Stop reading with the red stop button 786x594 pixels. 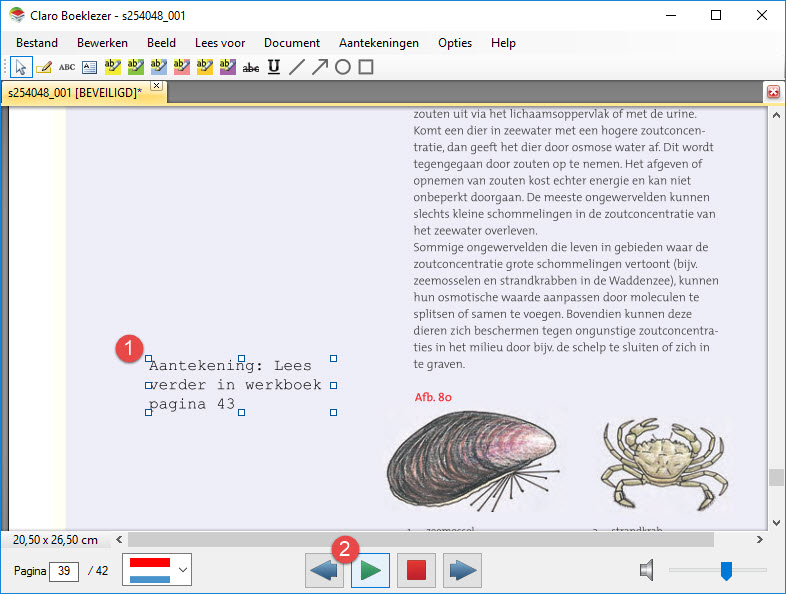click(x=417, y=570)
